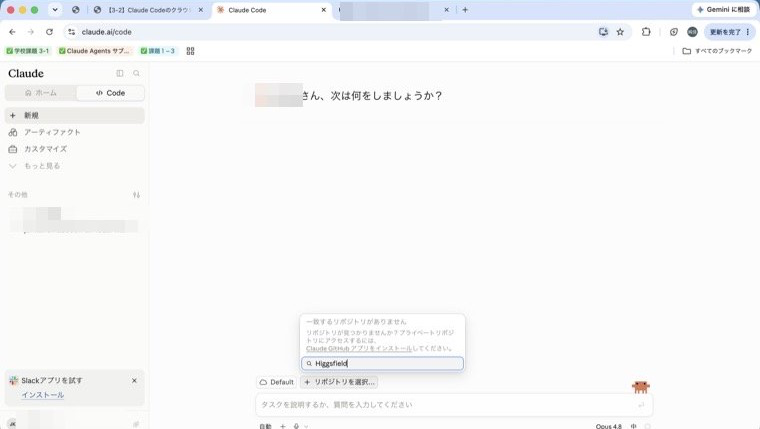Image resolution: width=760 pixels, height=429 pixels.
Task: Click the Claude pixel mascot icon
Action: coord(640,386)
